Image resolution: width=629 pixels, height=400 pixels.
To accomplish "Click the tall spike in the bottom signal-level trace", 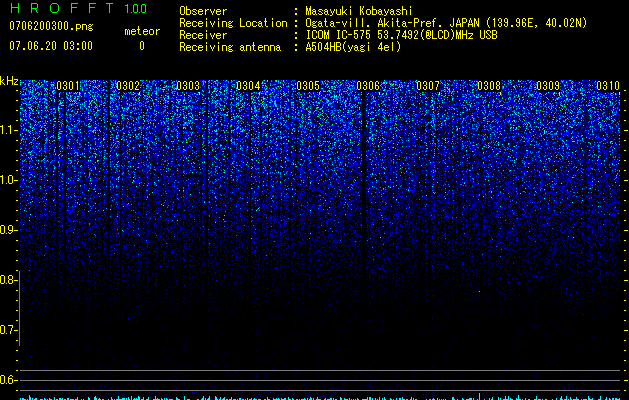I will click(x=479, y=396).
